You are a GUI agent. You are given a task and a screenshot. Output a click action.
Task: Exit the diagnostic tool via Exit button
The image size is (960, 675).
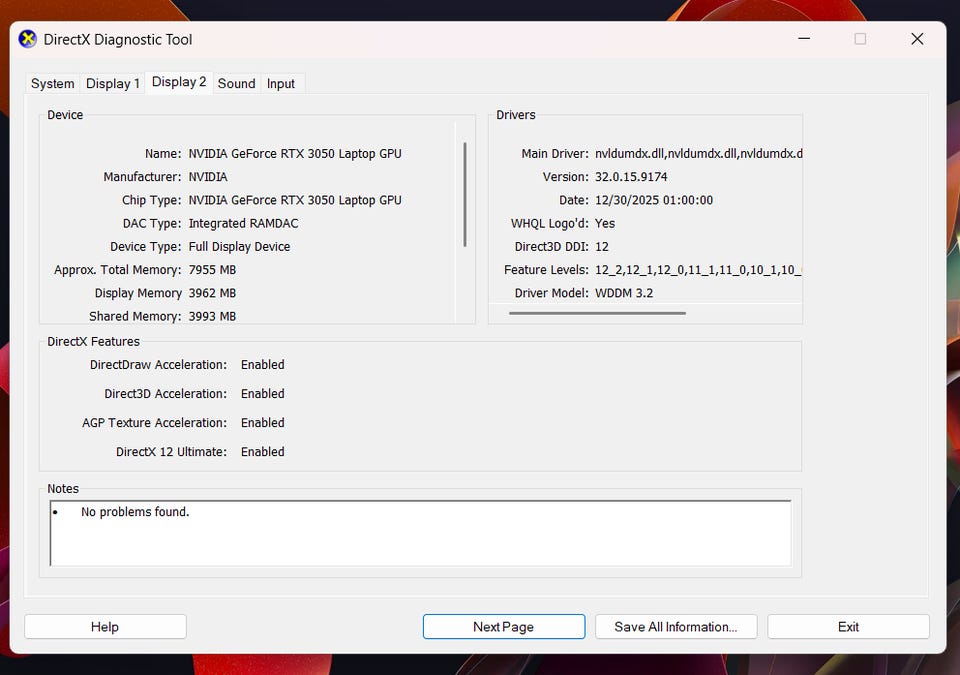[x=849, y=627]
